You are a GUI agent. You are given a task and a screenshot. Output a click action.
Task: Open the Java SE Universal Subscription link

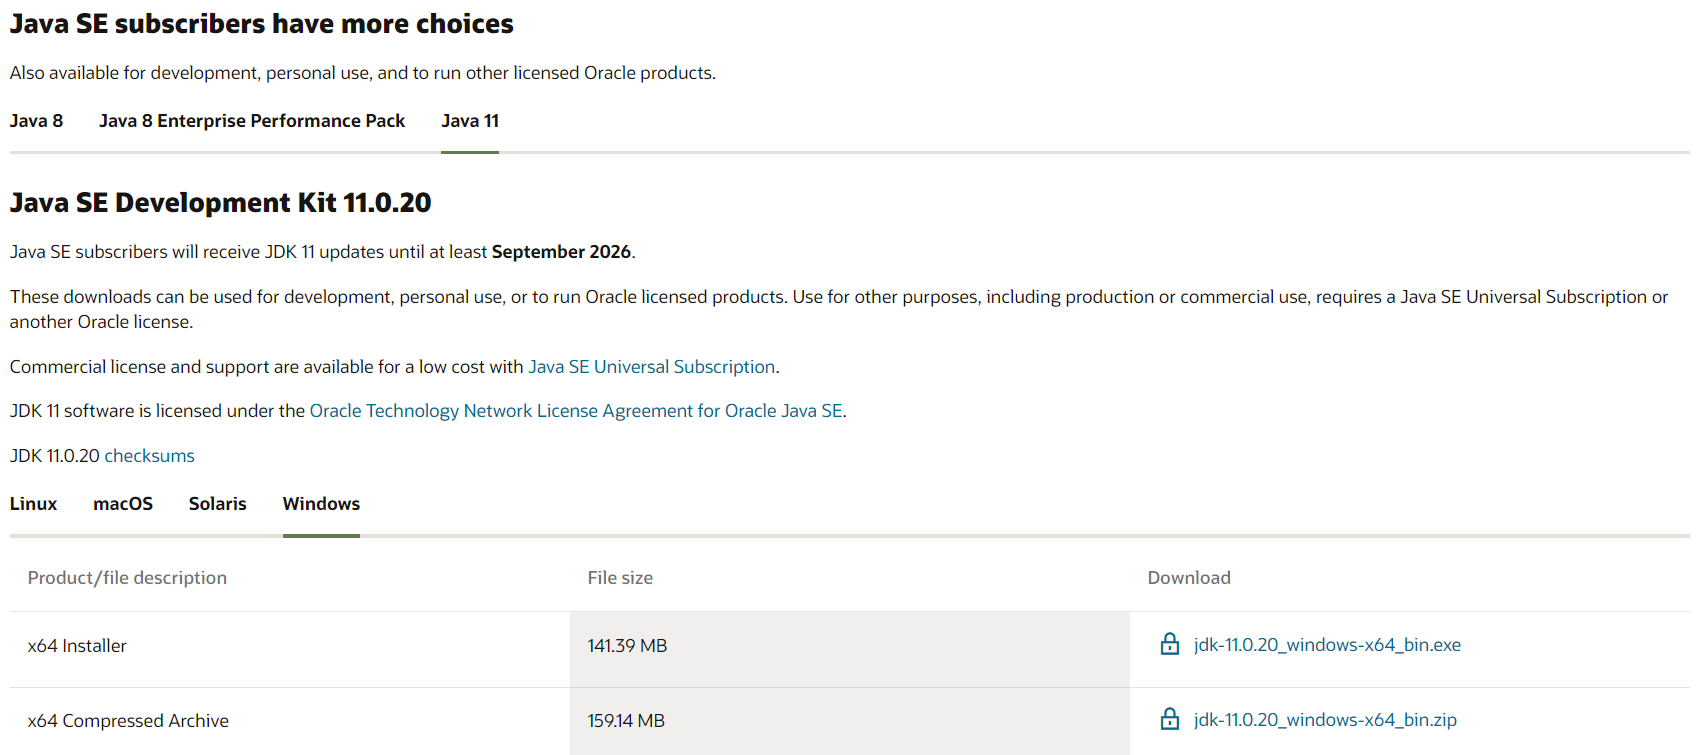pyautogui.click(x=651, y=367)
